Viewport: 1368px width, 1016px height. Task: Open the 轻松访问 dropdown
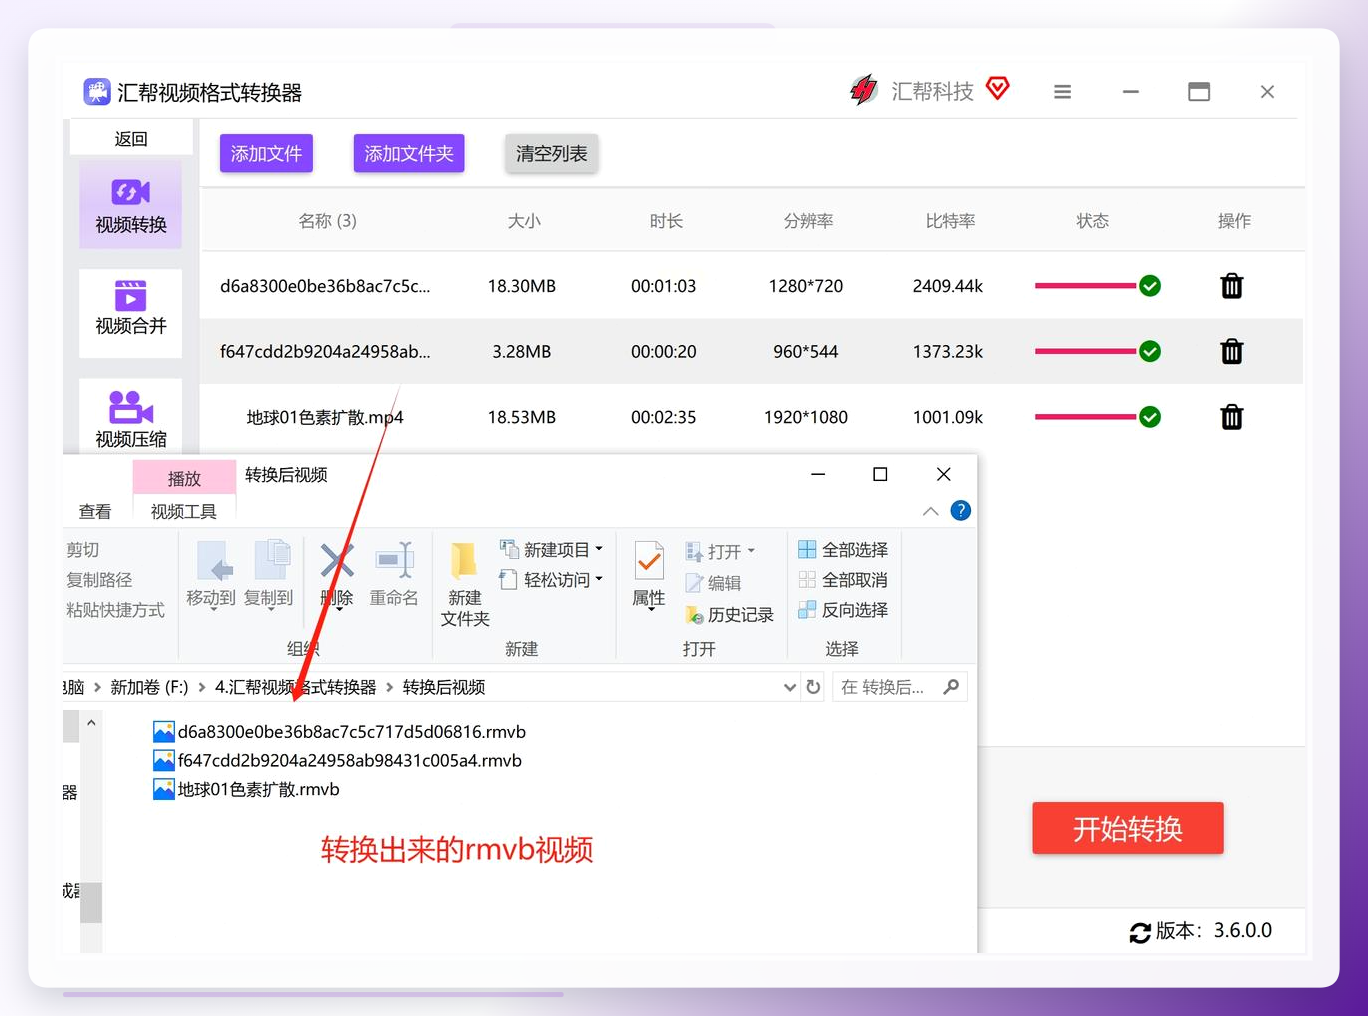(551, 579)
